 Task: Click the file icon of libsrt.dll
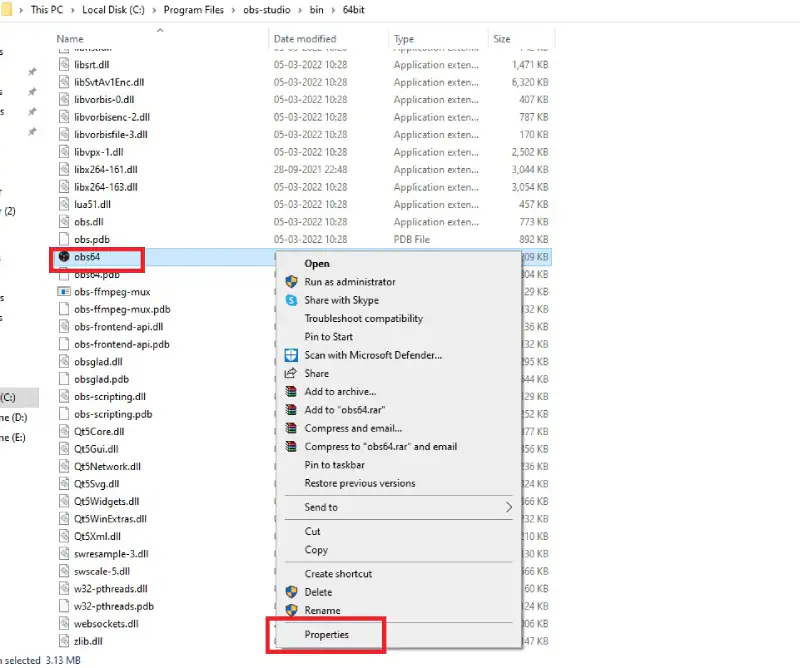click(x=64, y=65)
